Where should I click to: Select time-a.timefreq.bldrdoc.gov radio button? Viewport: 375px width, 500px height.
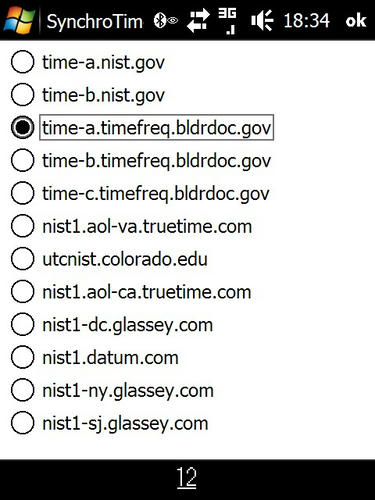tap(142, 128)
